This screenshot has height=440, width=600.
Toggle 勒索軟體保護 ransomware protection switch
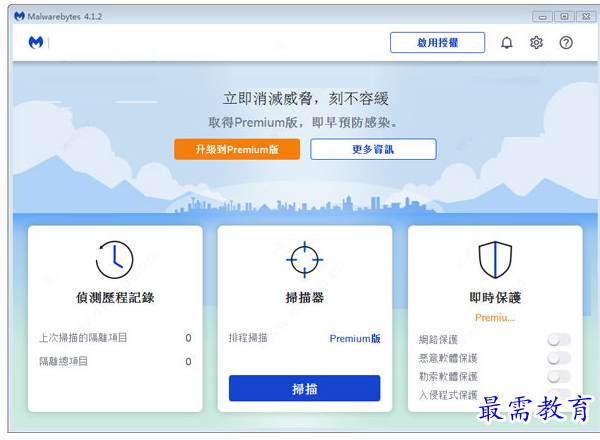click(x=559, y=376)
